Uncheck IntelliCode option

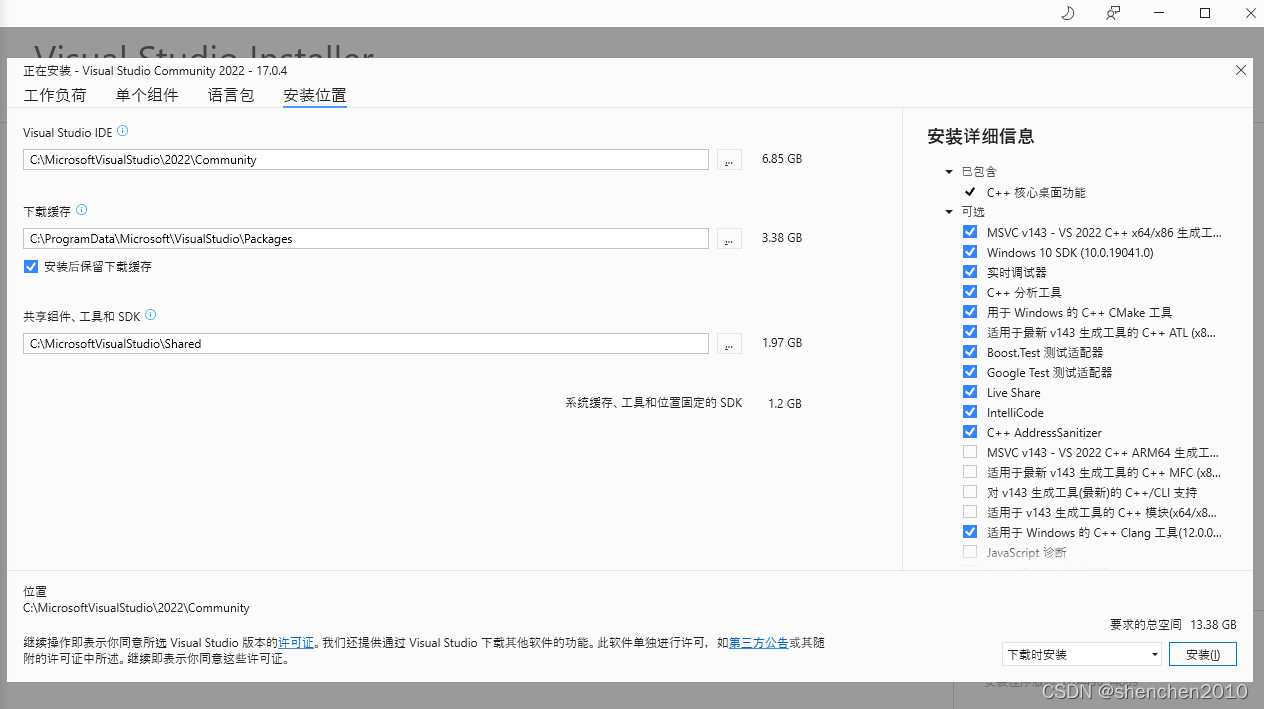point(970,412)
